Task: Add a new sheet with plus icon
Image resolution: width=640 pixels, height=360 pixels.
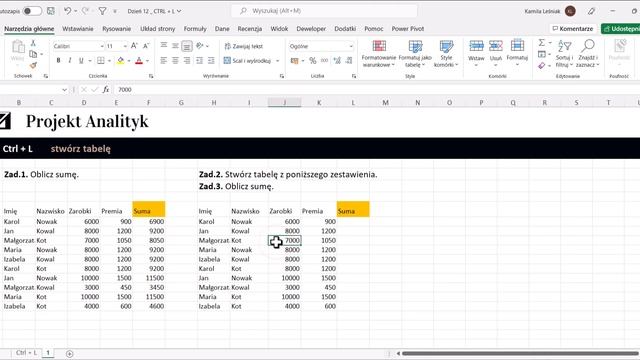Action: click(x=69, y=353)
